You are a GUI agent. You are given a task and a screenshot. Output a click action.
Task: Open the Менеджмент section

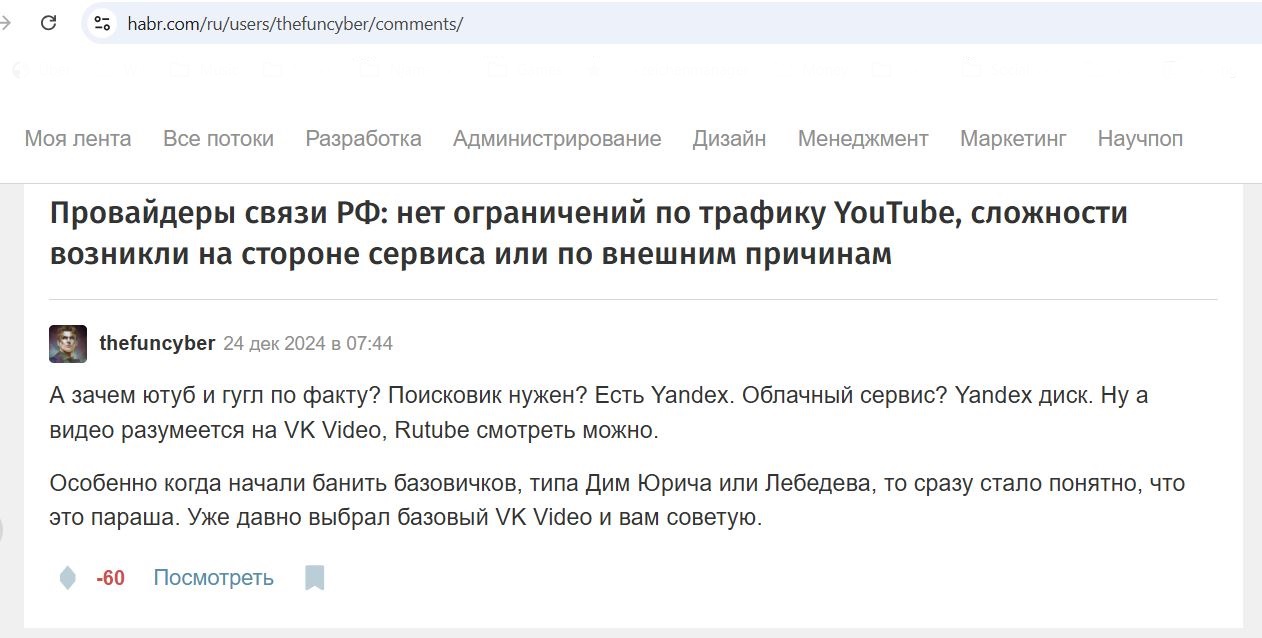pos(863,139)
